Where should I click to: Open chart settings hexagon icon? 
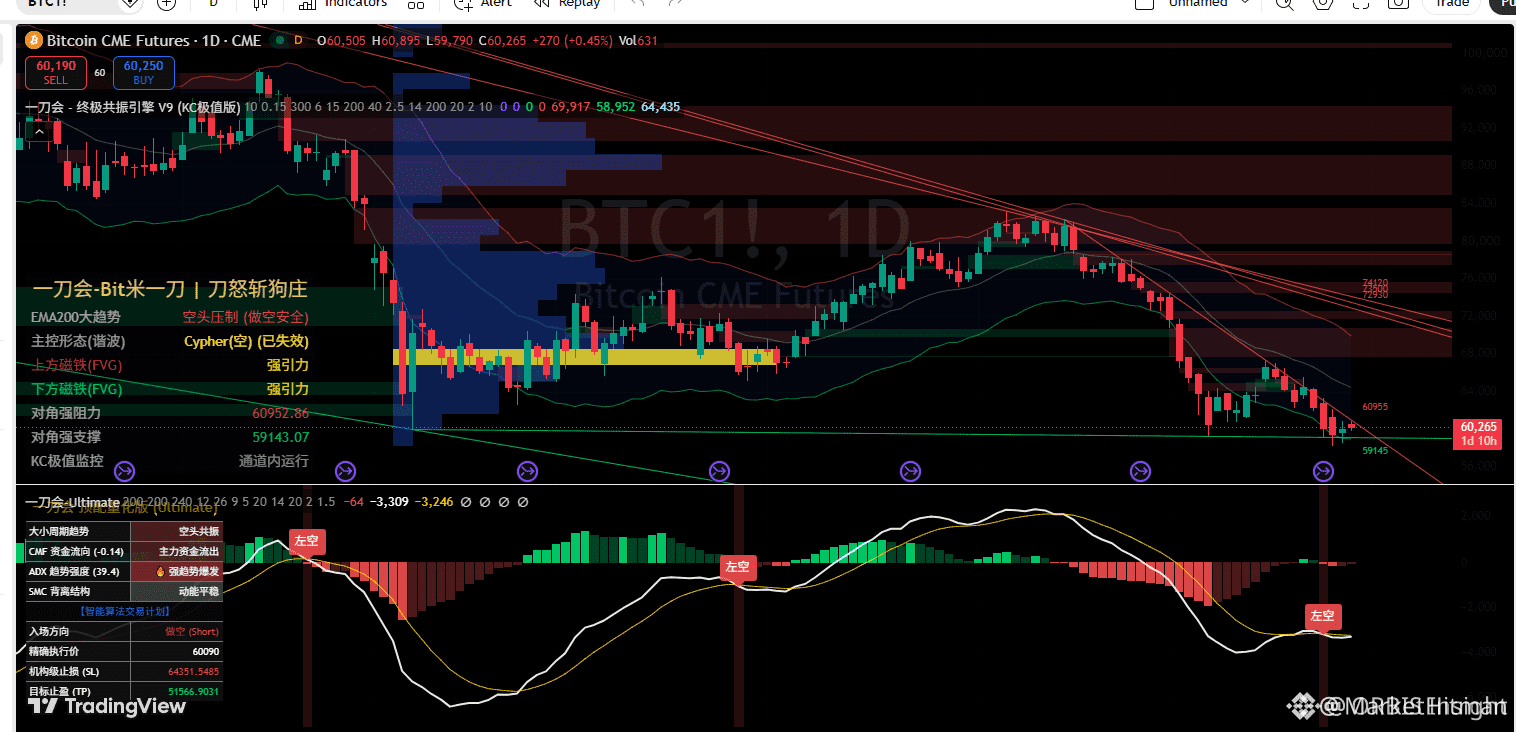[1323, 3]
